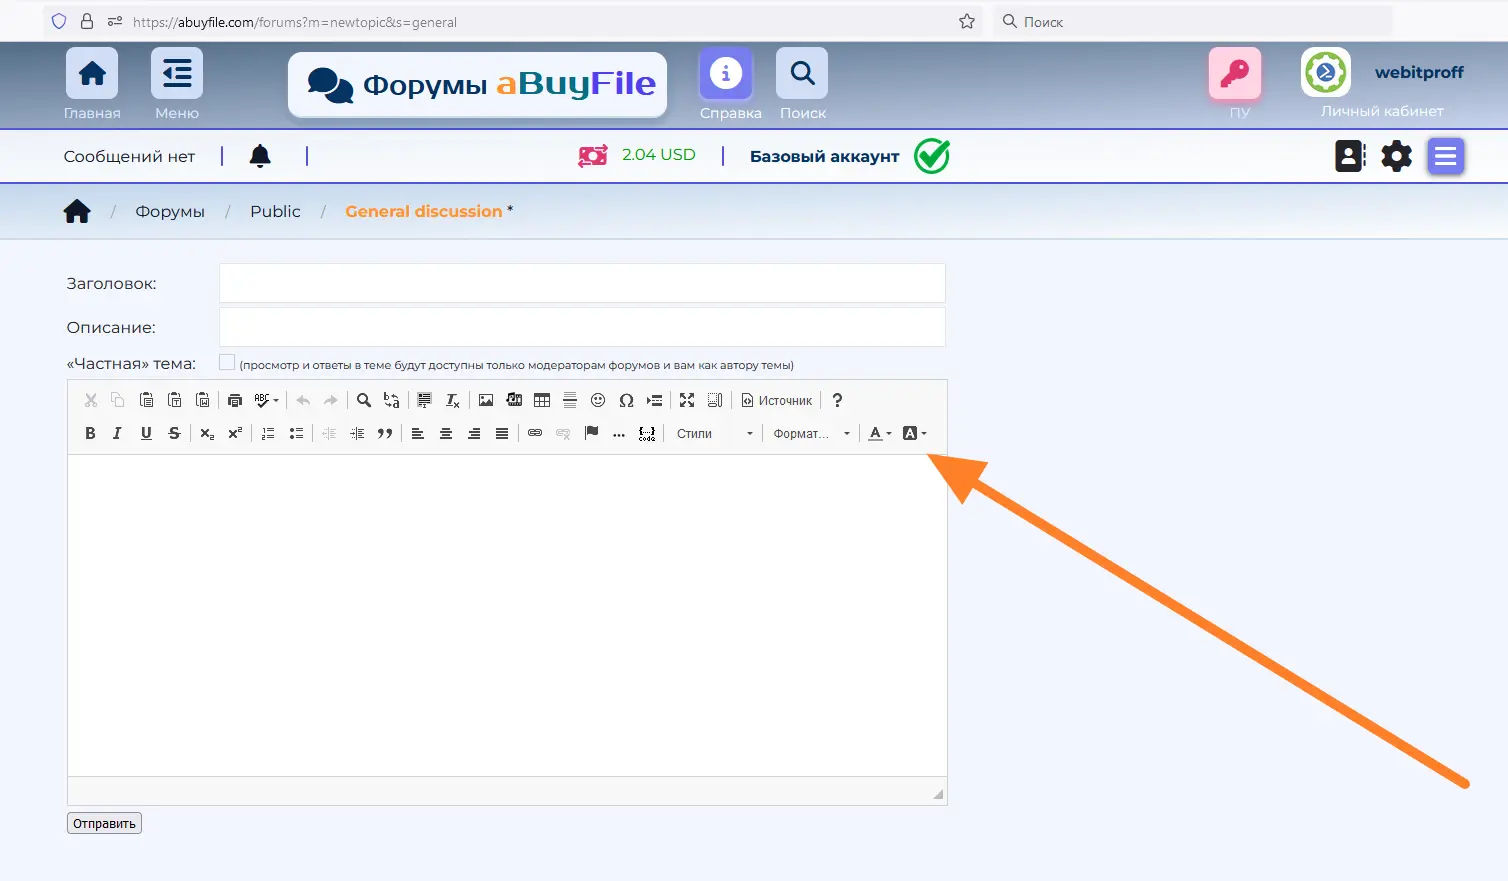Viewport: 1508px width, 881px height.
Task: Click the Public breadcrumb link
Action: click(x=275, y=211)
